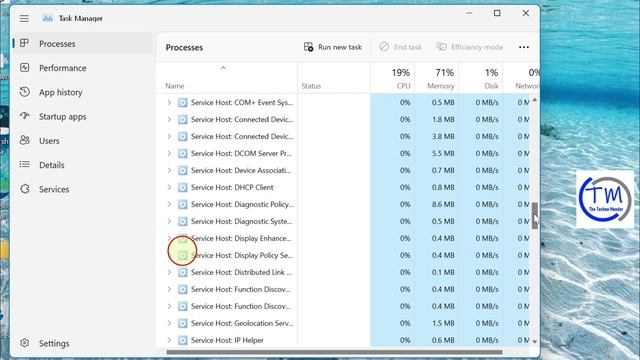Click the Device Association service icon
This screenshot has height=360, width=640.
point(182,170)
